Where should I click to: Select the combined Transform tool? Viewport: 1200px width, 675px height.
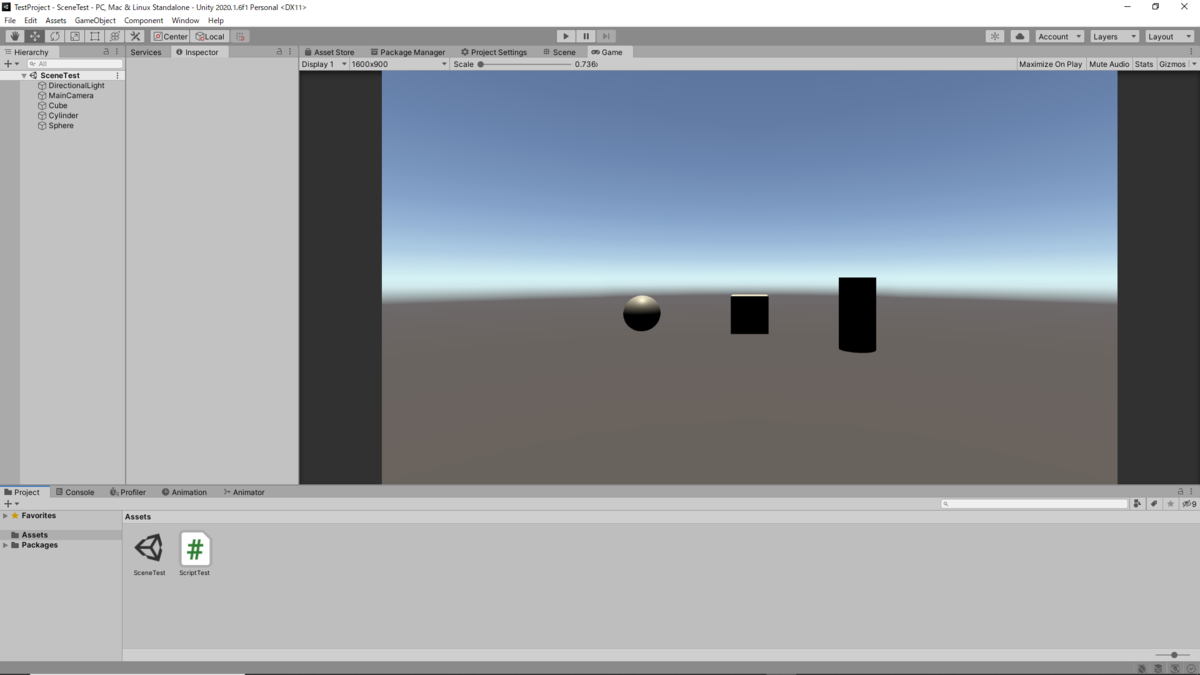pos(115,36)
